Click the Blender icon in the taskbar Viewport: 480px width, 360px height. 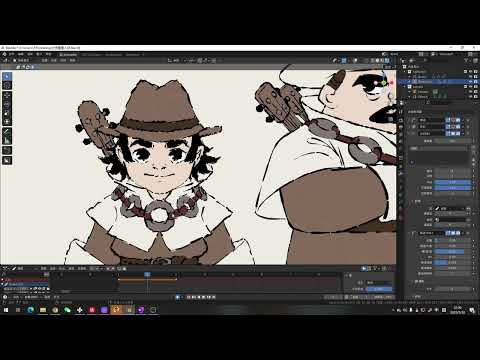(x=116, y=310)
